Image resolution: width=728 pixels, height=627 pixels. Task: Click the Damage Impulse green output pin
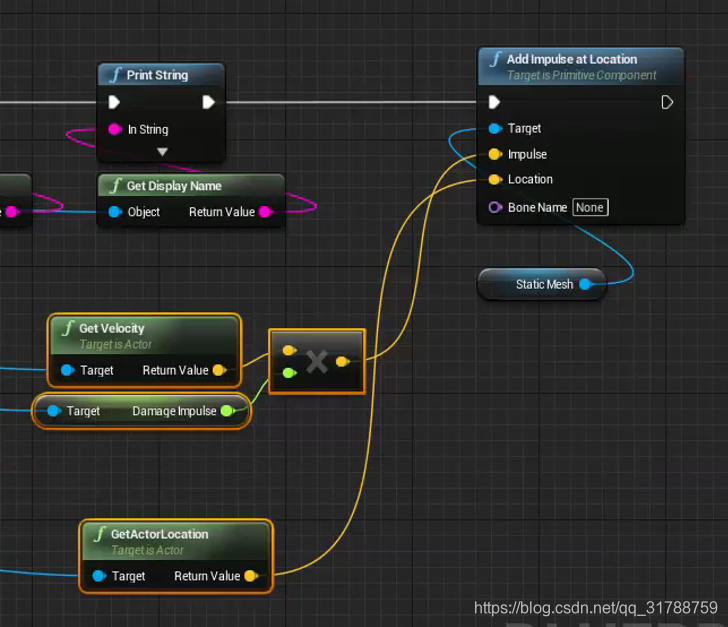[228, 411]
